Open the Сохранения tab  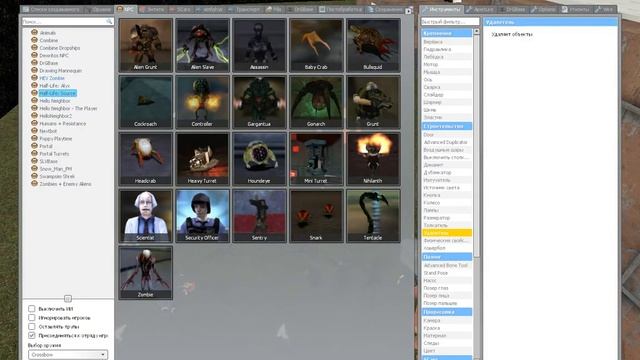coord(385,9)
